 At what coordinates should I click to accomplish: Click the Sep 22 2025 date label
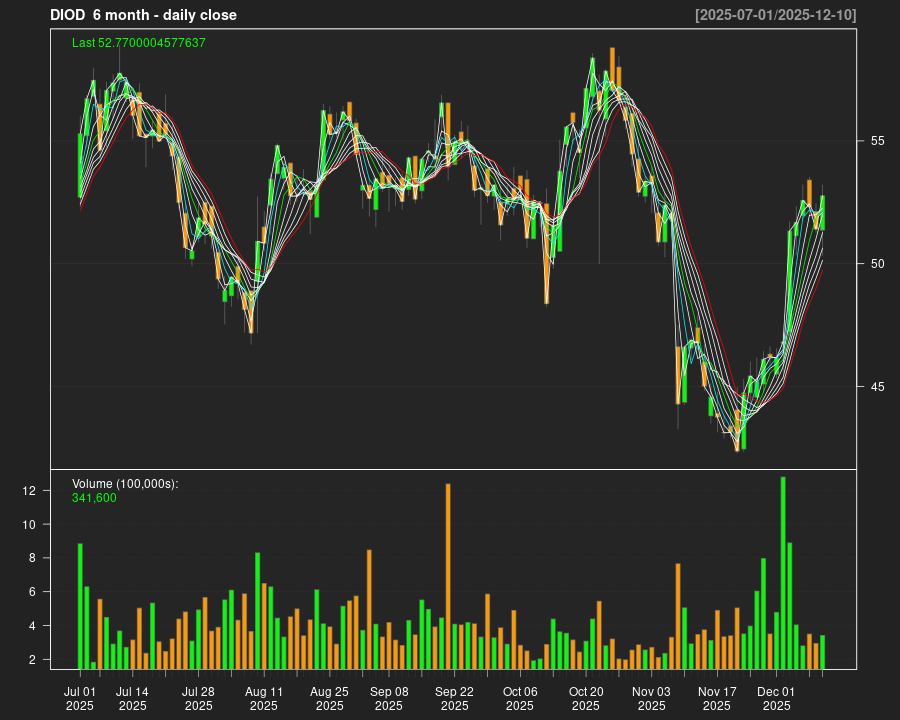[x=454, y=698]
